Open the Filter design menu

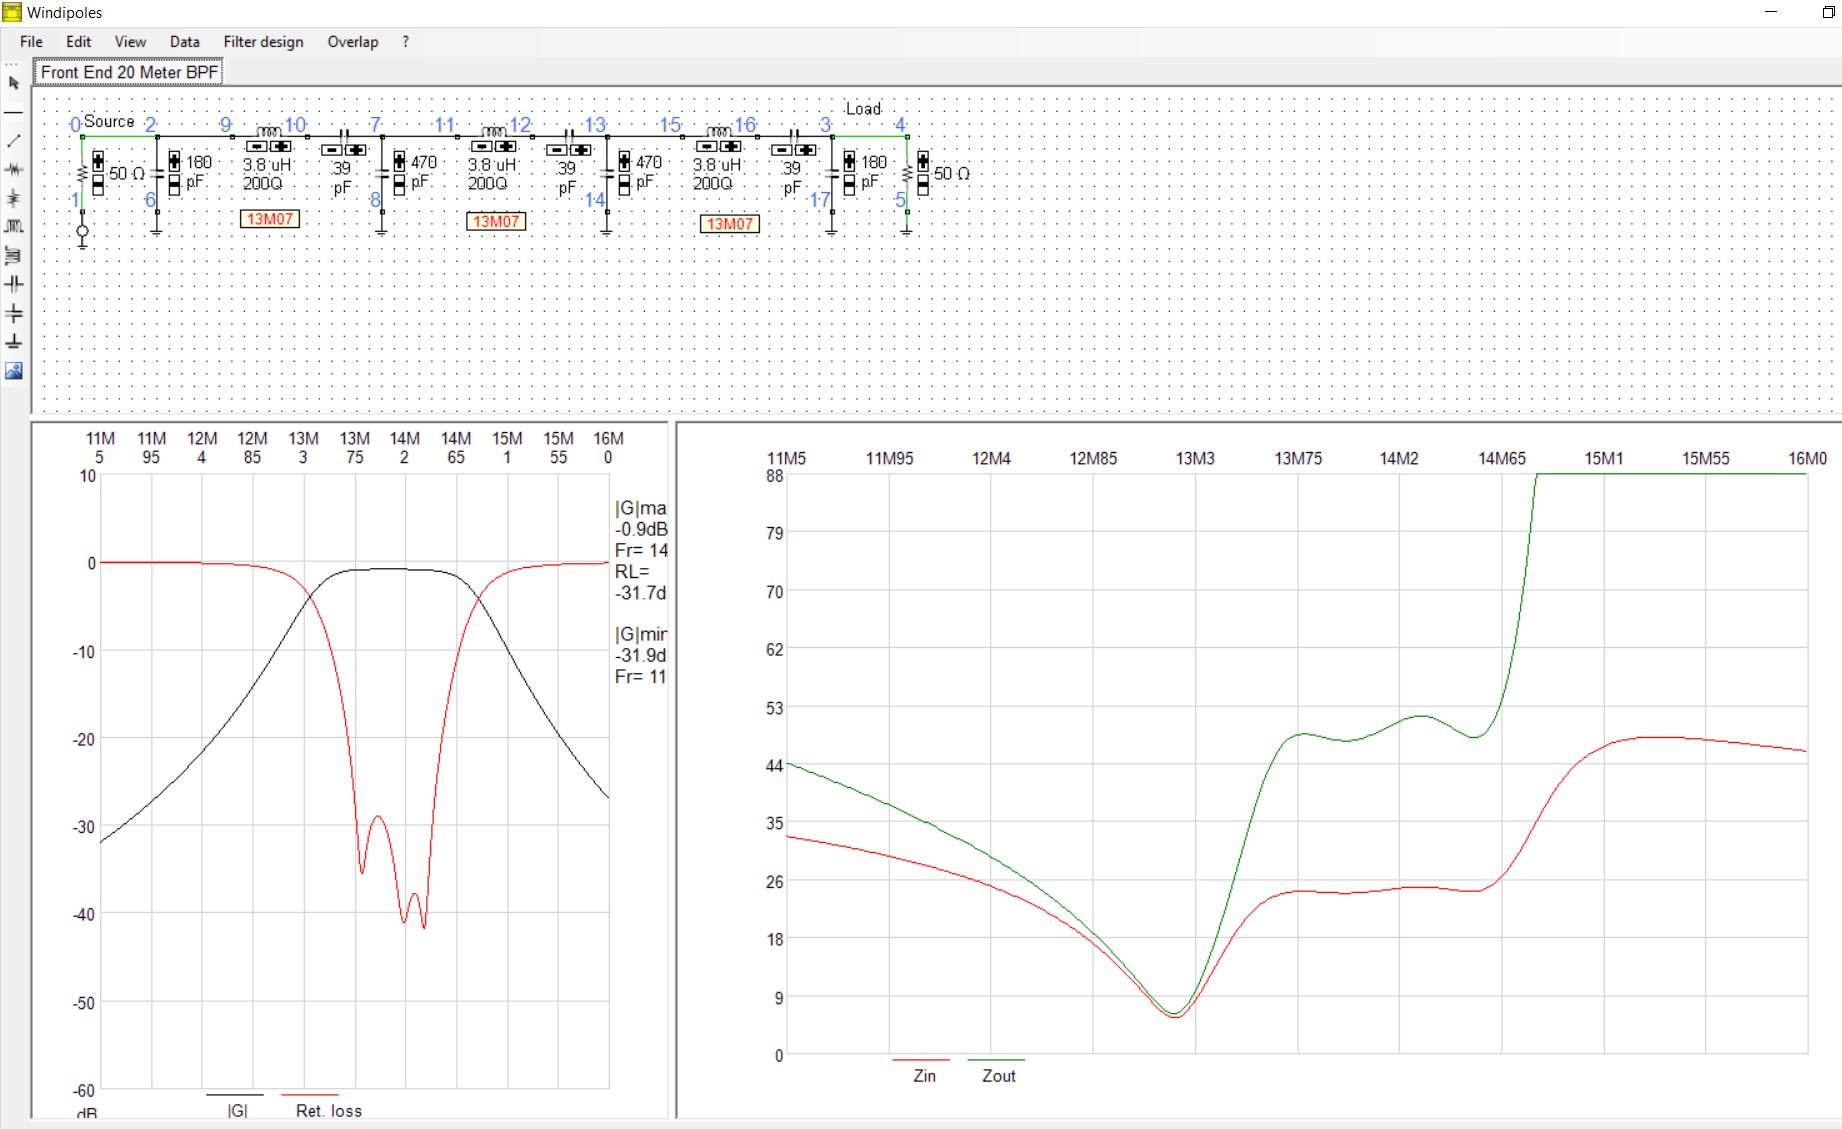point(263,42)
